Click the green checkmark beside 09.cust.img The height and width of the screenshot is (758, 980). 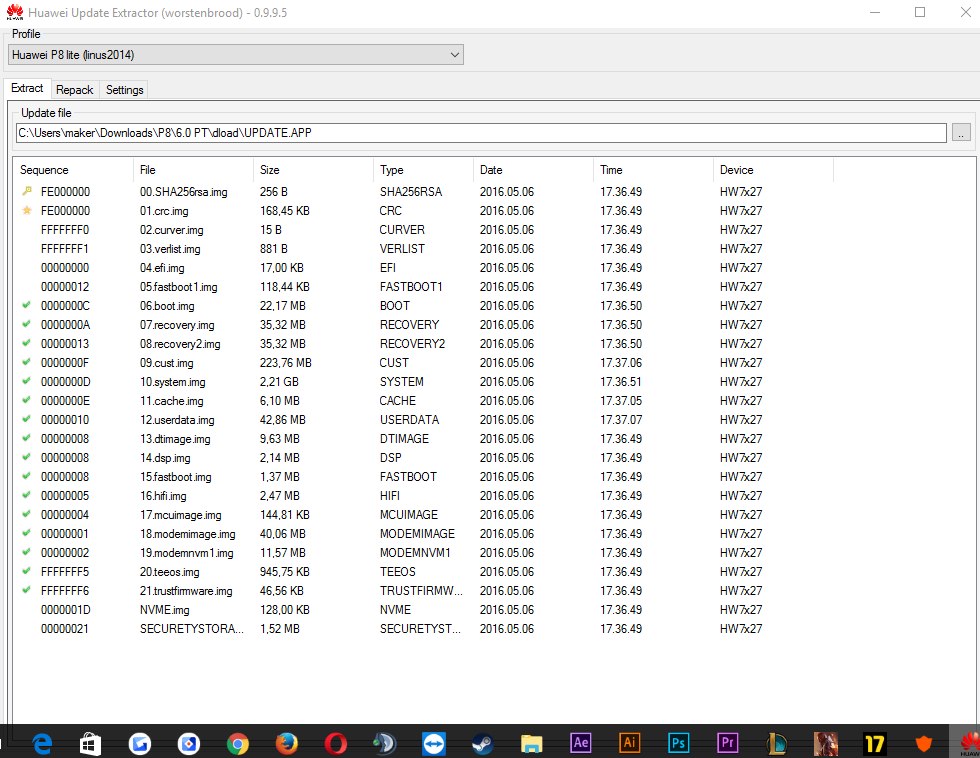26,362
